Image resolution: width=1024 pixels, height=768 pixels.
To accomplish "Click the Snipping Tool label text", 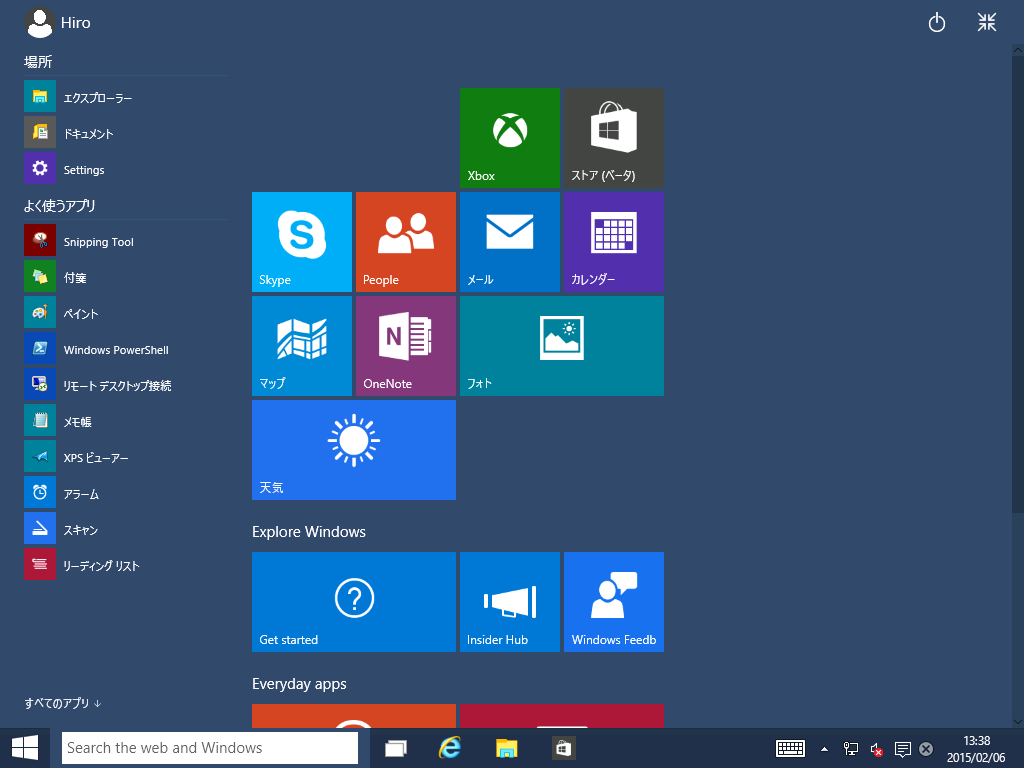I will tap(99, 242).
